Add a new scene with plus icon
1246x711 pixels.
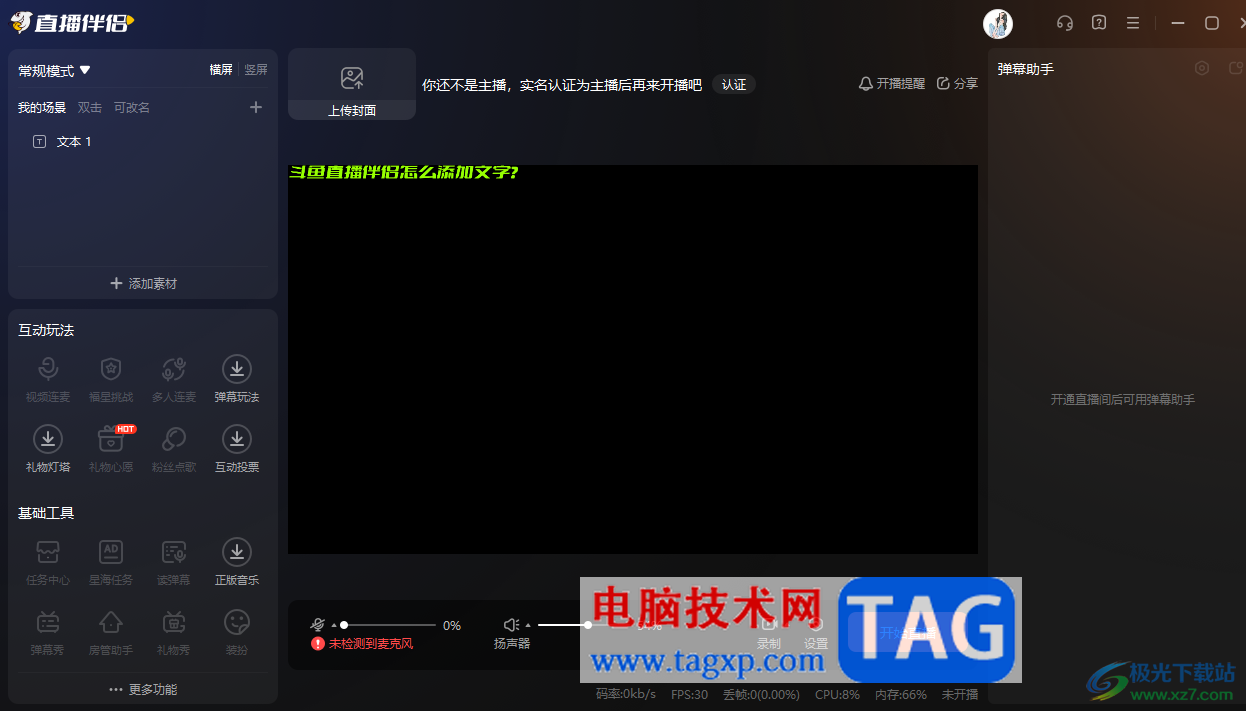pos(256,107)
